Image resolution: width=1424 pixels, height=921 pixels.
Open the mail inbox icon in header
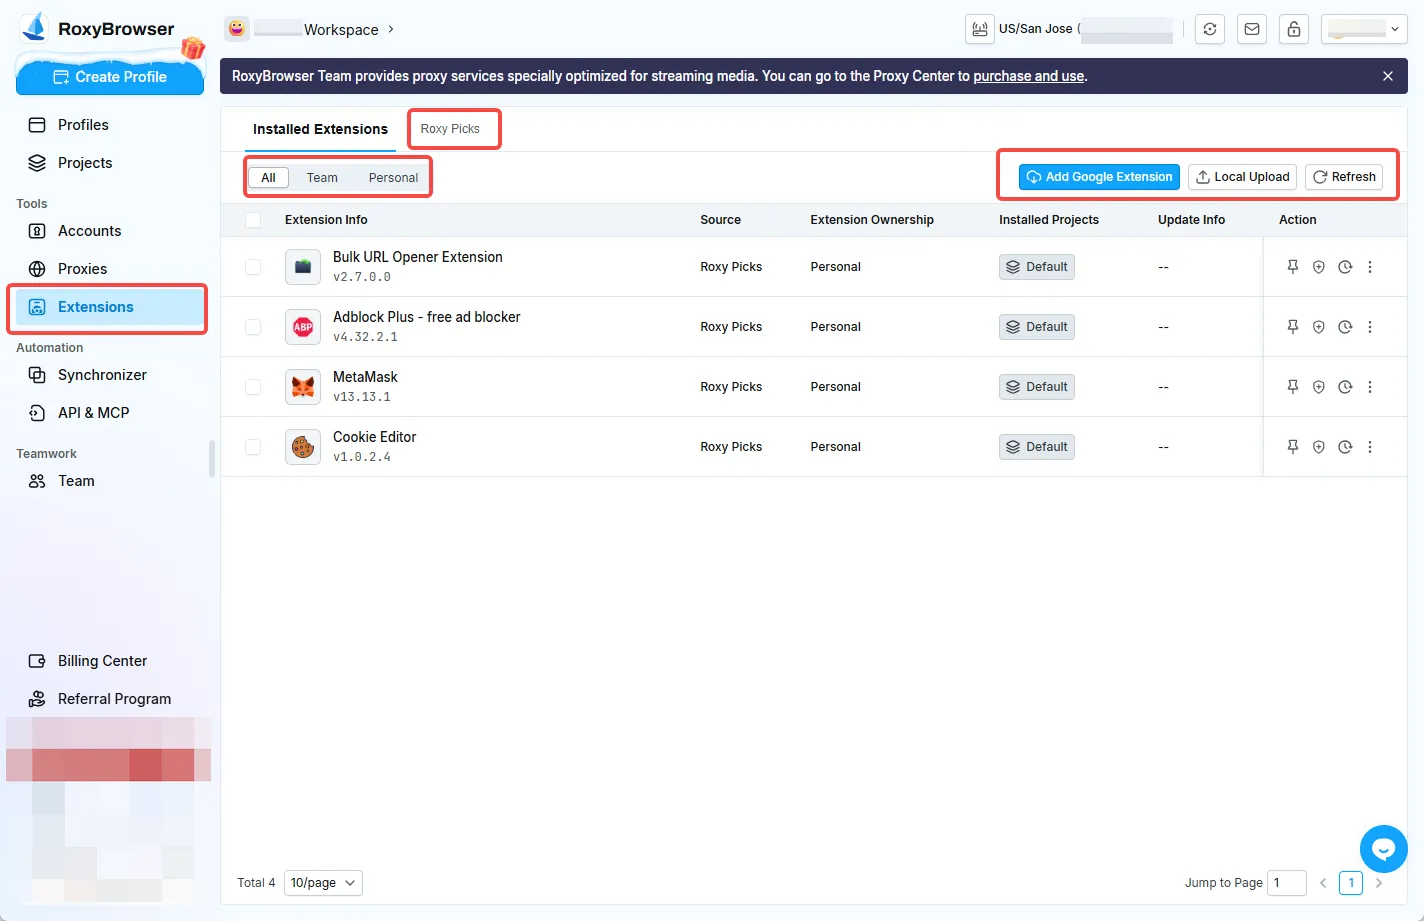coord(1252,29)
